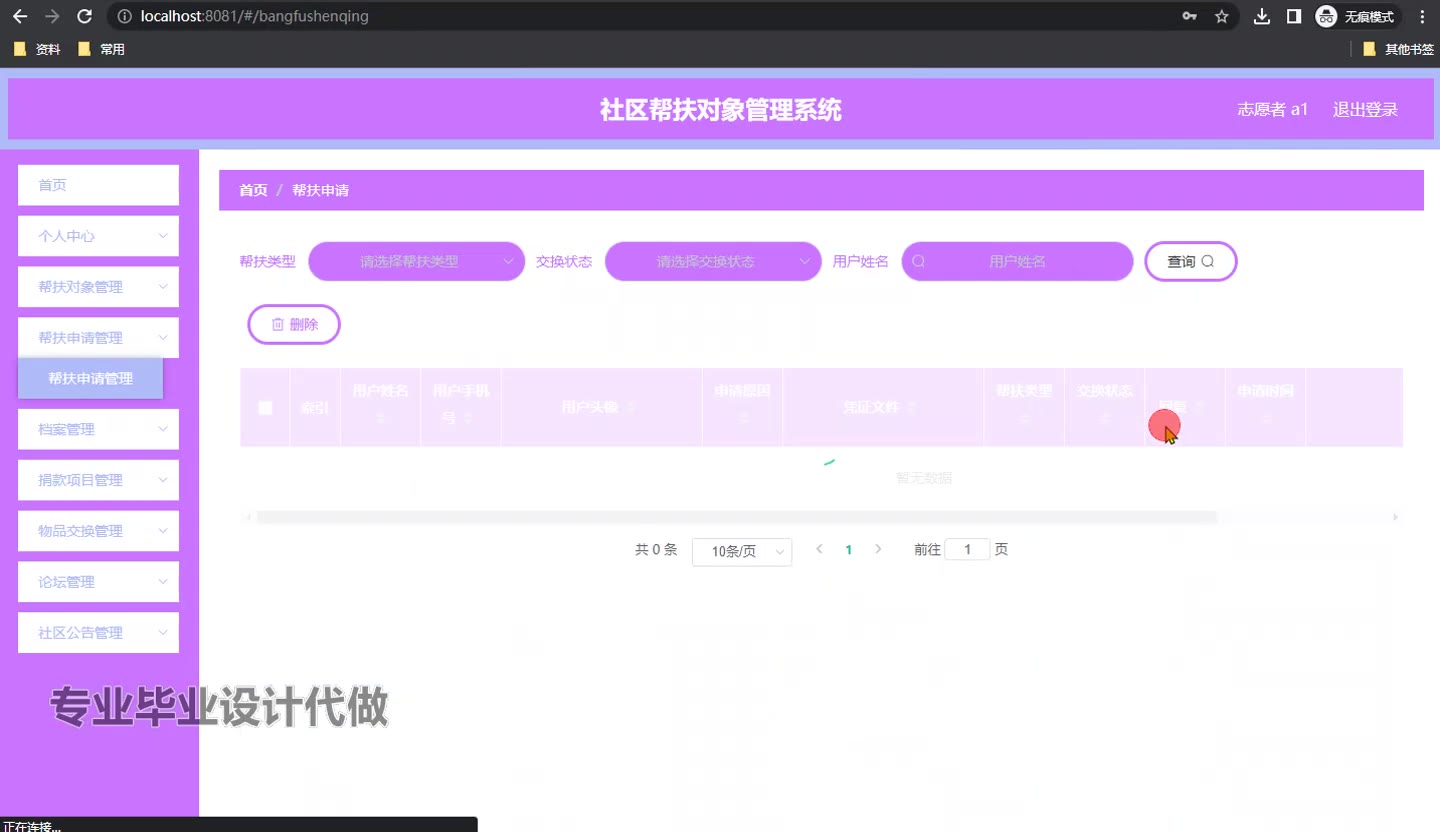Bookmark this page with star icon

tap(1221, 16)
